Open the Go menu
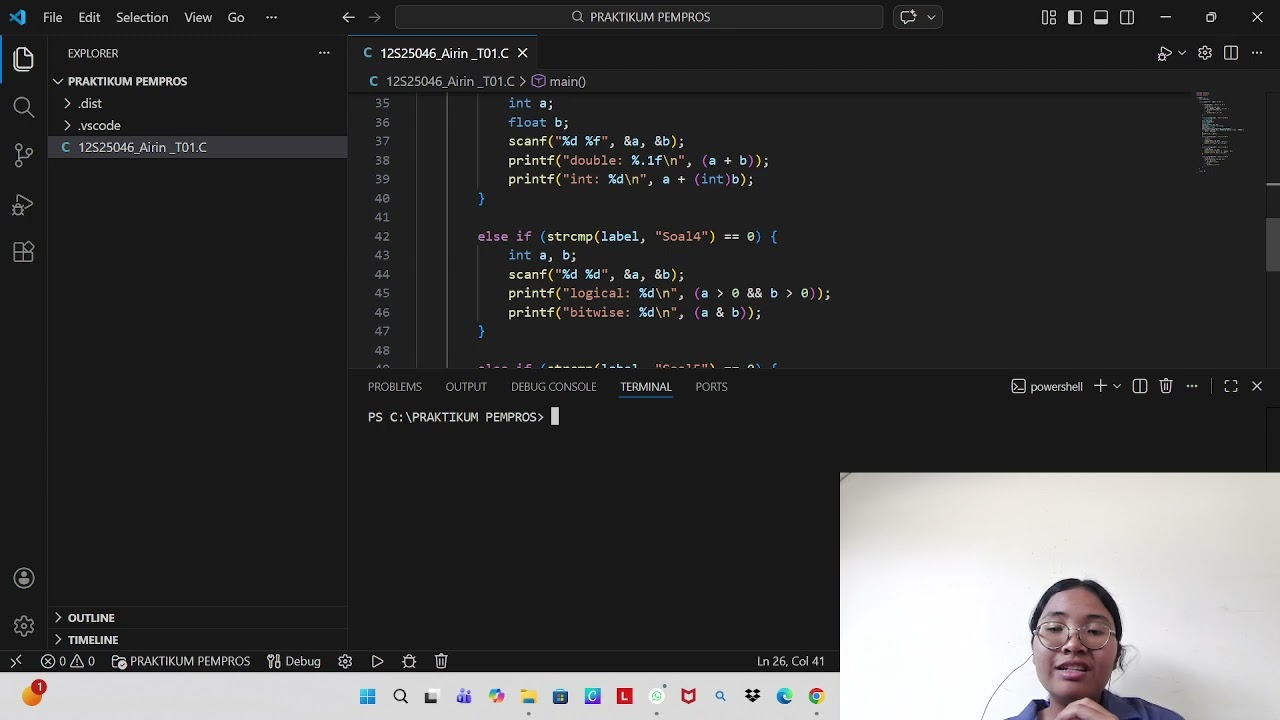 pos(236,17)
